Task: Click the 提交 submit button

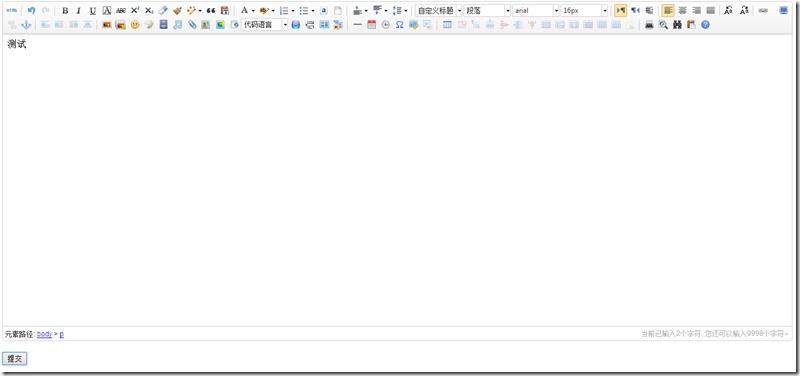Action: tap(14, 359)
